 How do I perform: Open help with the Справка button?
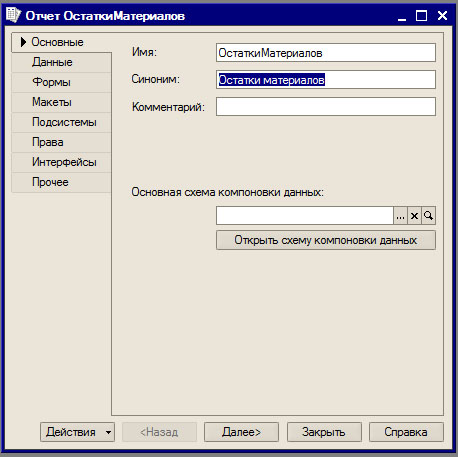pyautogui.click(x=406, y=432)
